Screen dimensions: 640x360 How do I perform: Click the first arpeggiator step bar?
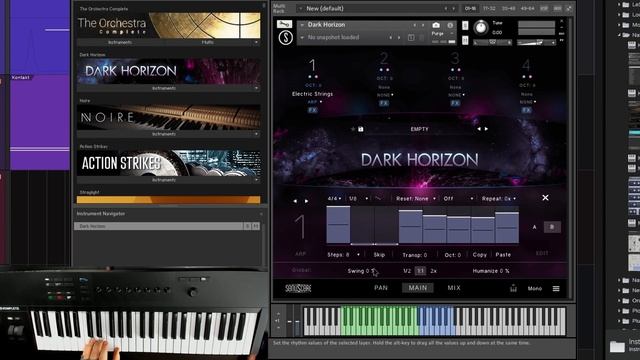tap(338, 225)
